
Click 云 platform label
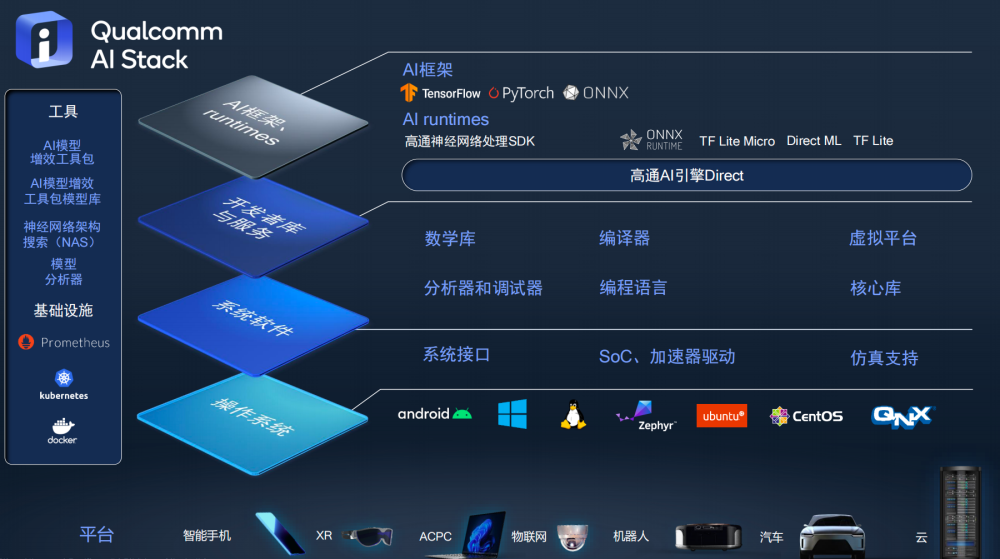point(922,537)
